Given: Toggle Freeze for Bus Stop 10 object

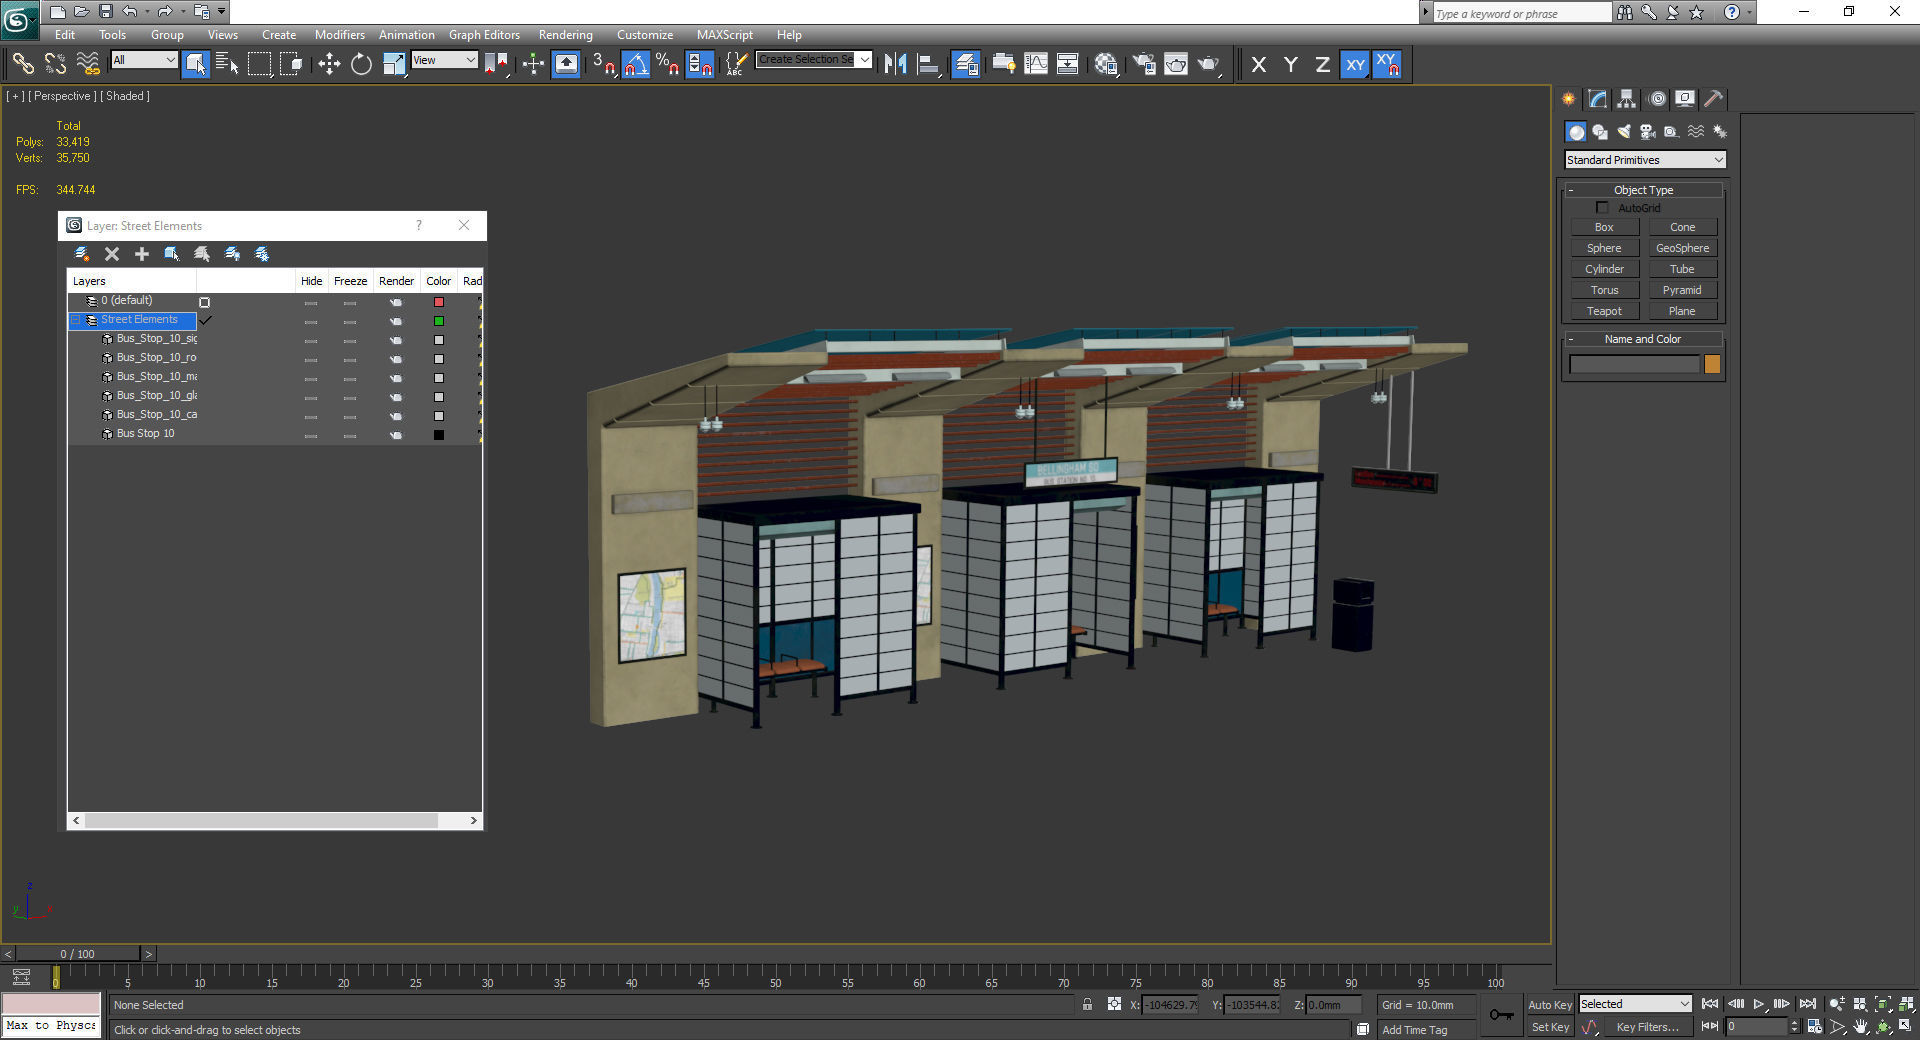Looking at the screenshot, I should [350, 435].
